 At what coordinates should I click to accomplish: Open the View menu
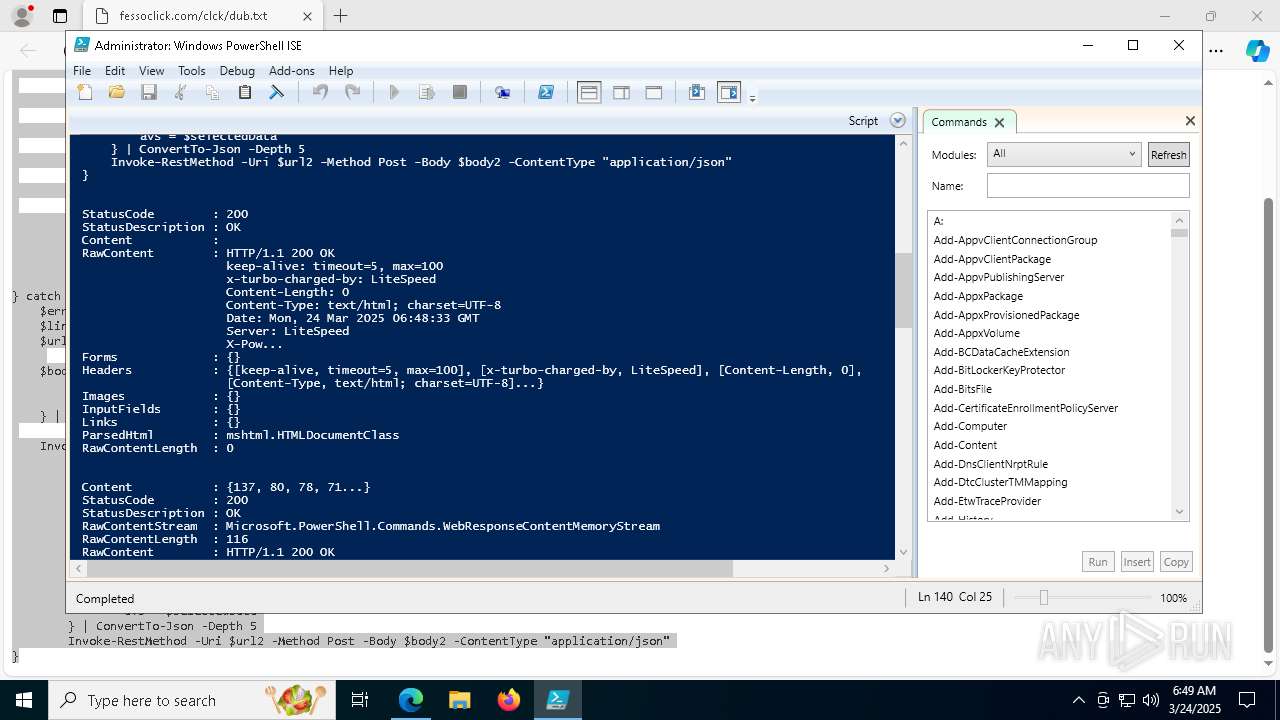151,71
